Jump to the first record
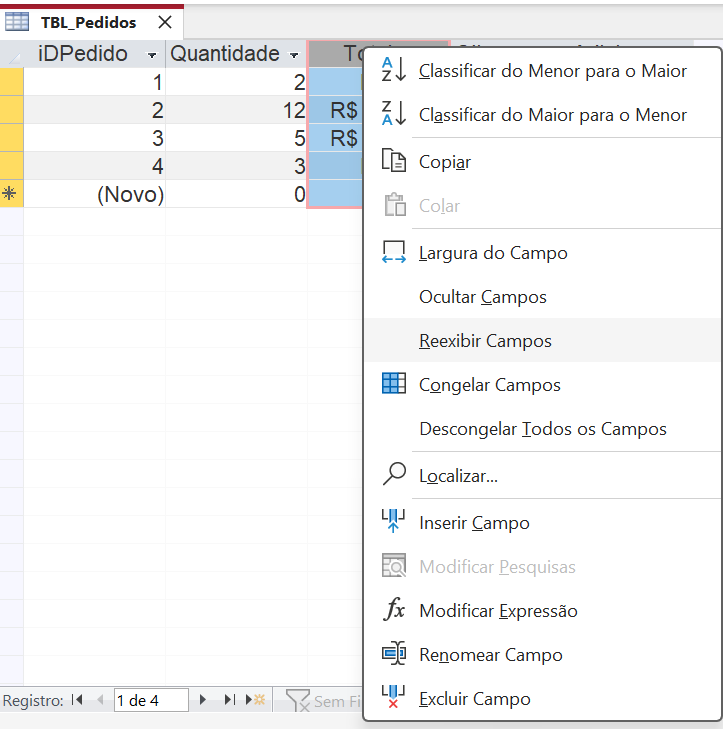Screen dimensions: 723x729 point(78,700)
